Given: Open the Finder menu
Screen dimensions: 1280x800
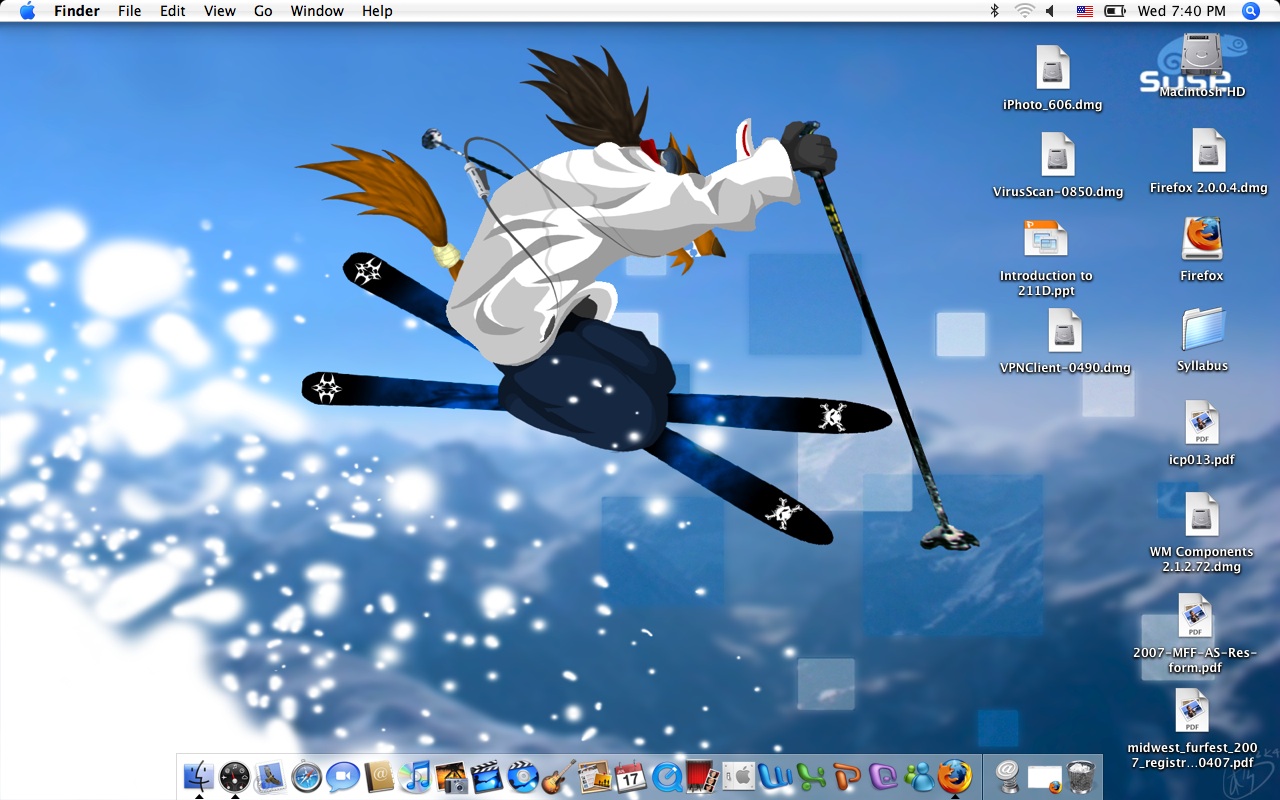Looking at the screenshot, I should tap(77, 11).
